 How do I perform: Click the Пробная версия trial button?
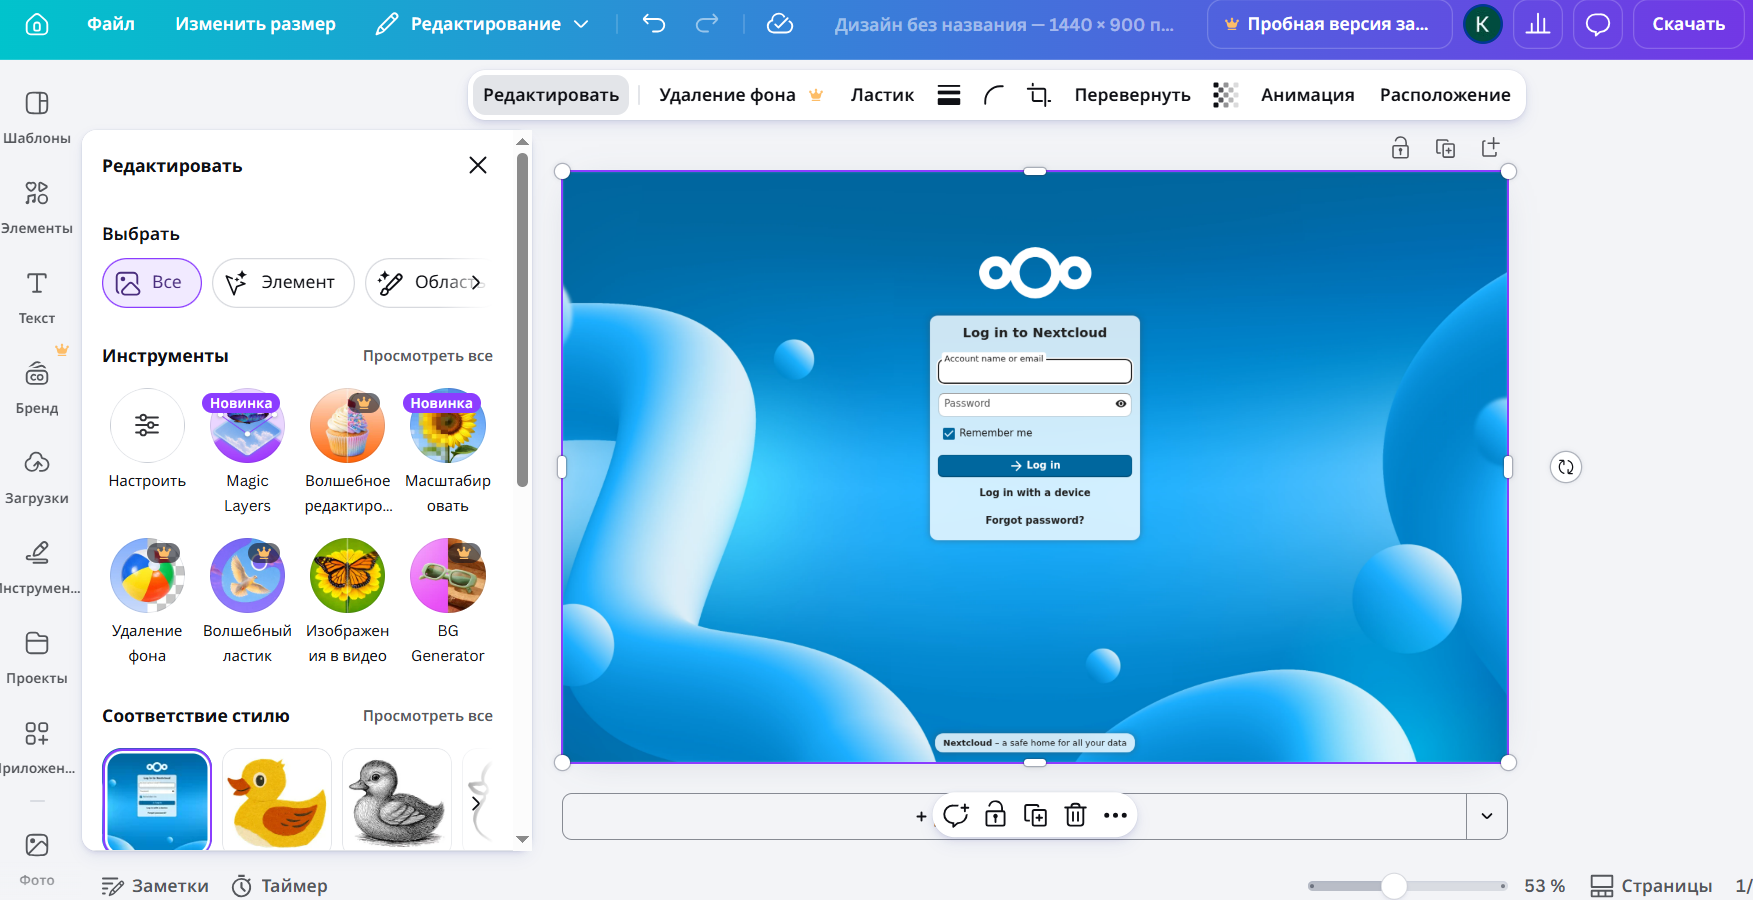1329,24
